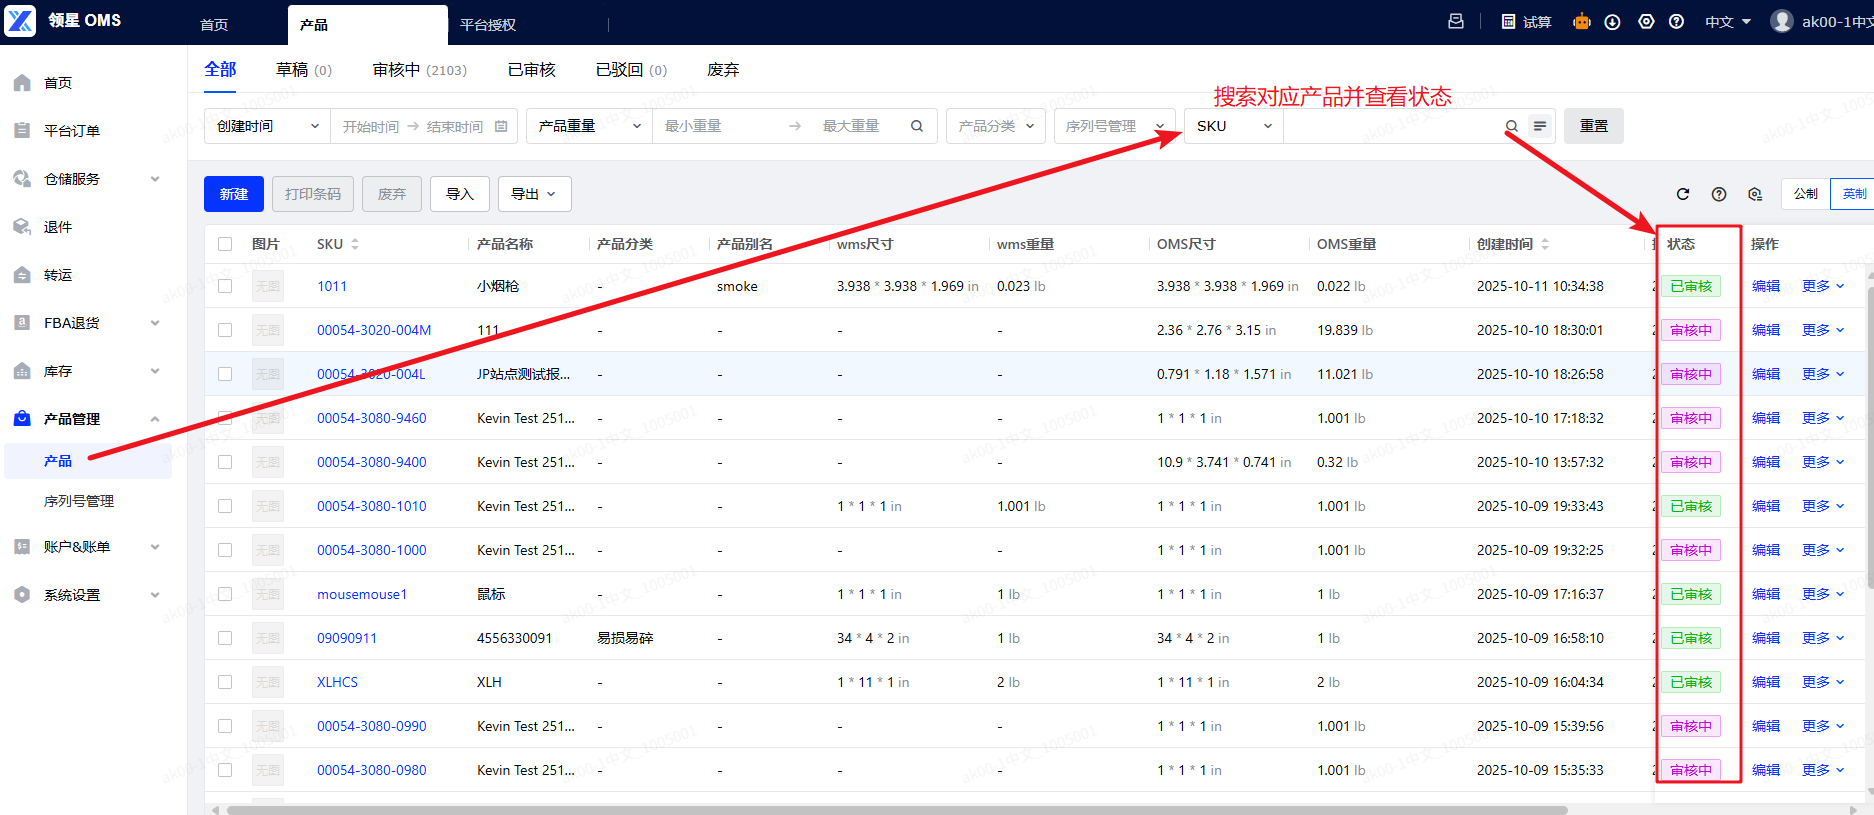Check the row for SKU 1011
This screenshot has height=815, width=1874.
tap(225, 286)
